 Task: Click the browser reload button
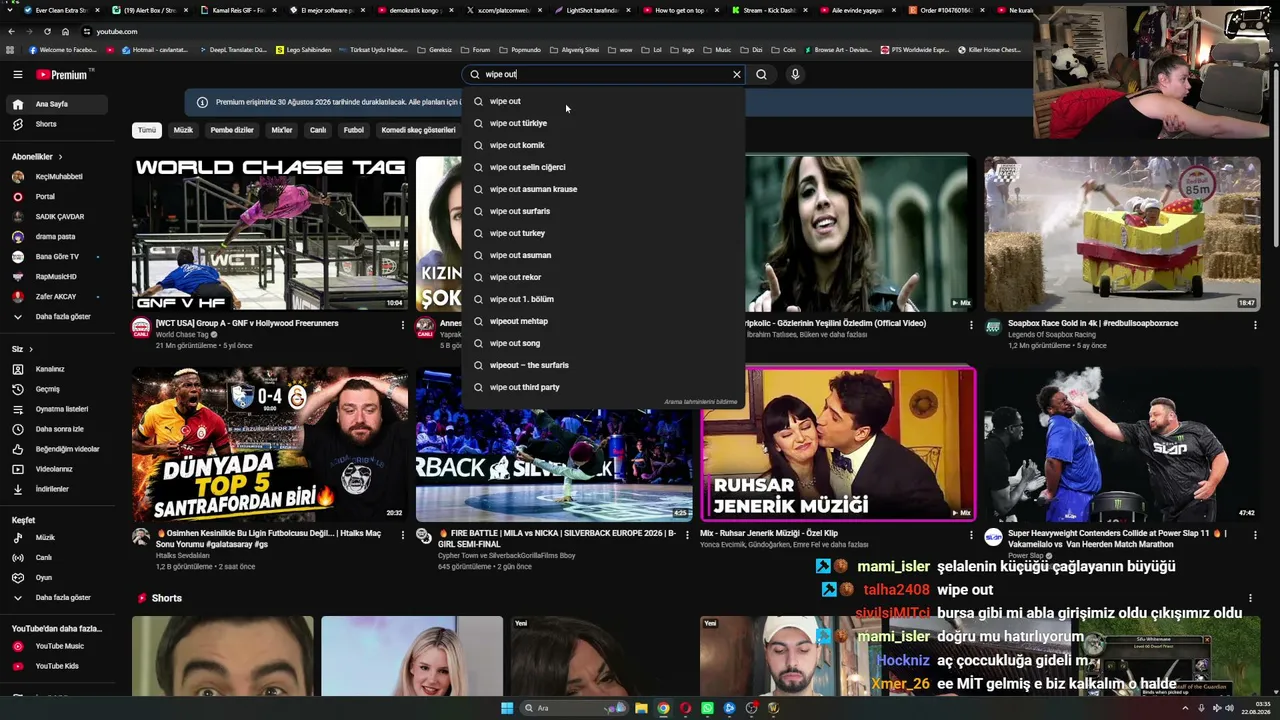pos(48,31)
